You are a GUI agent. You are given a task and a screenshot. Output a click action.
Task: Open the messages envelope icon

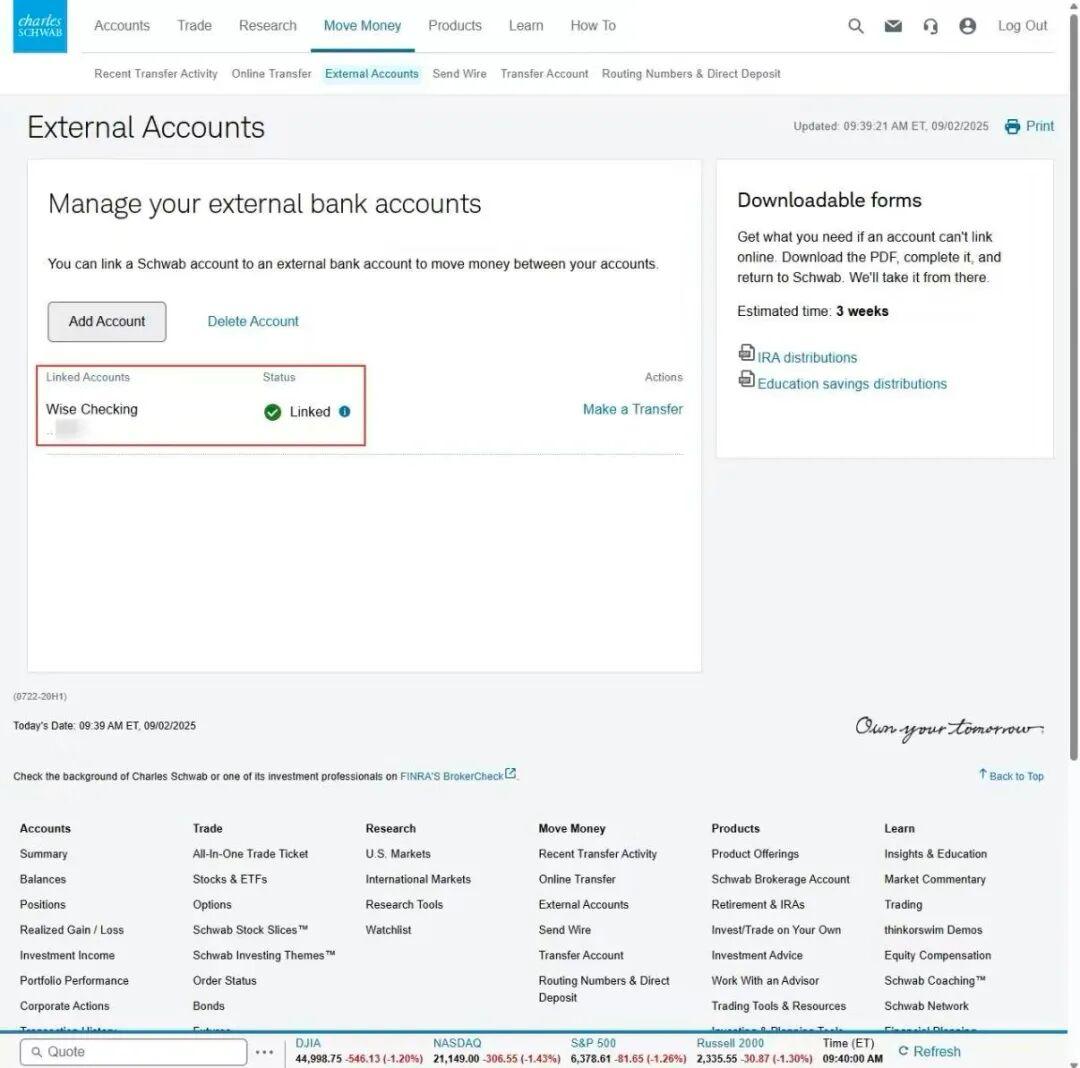click(893, 26)
